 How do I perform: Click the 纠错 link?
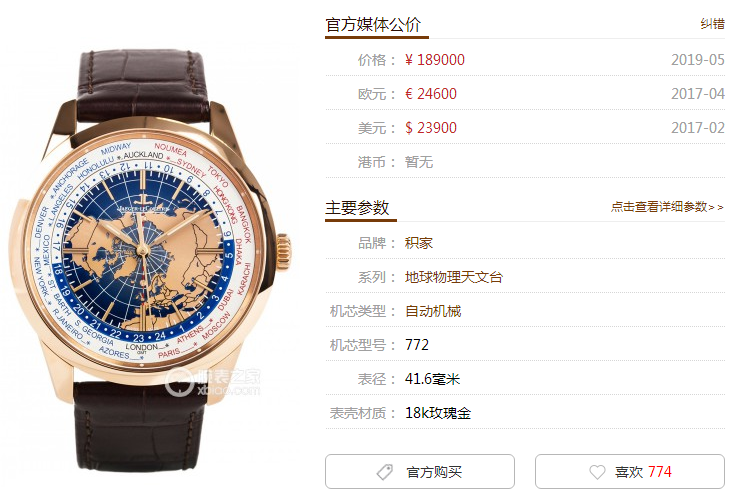712,24
